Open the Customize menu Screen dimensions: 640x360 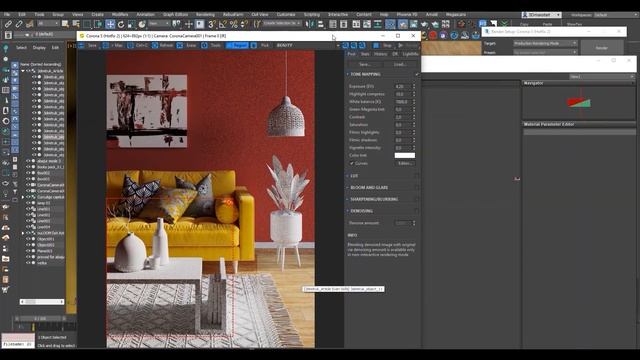click(x=286, y=15)
